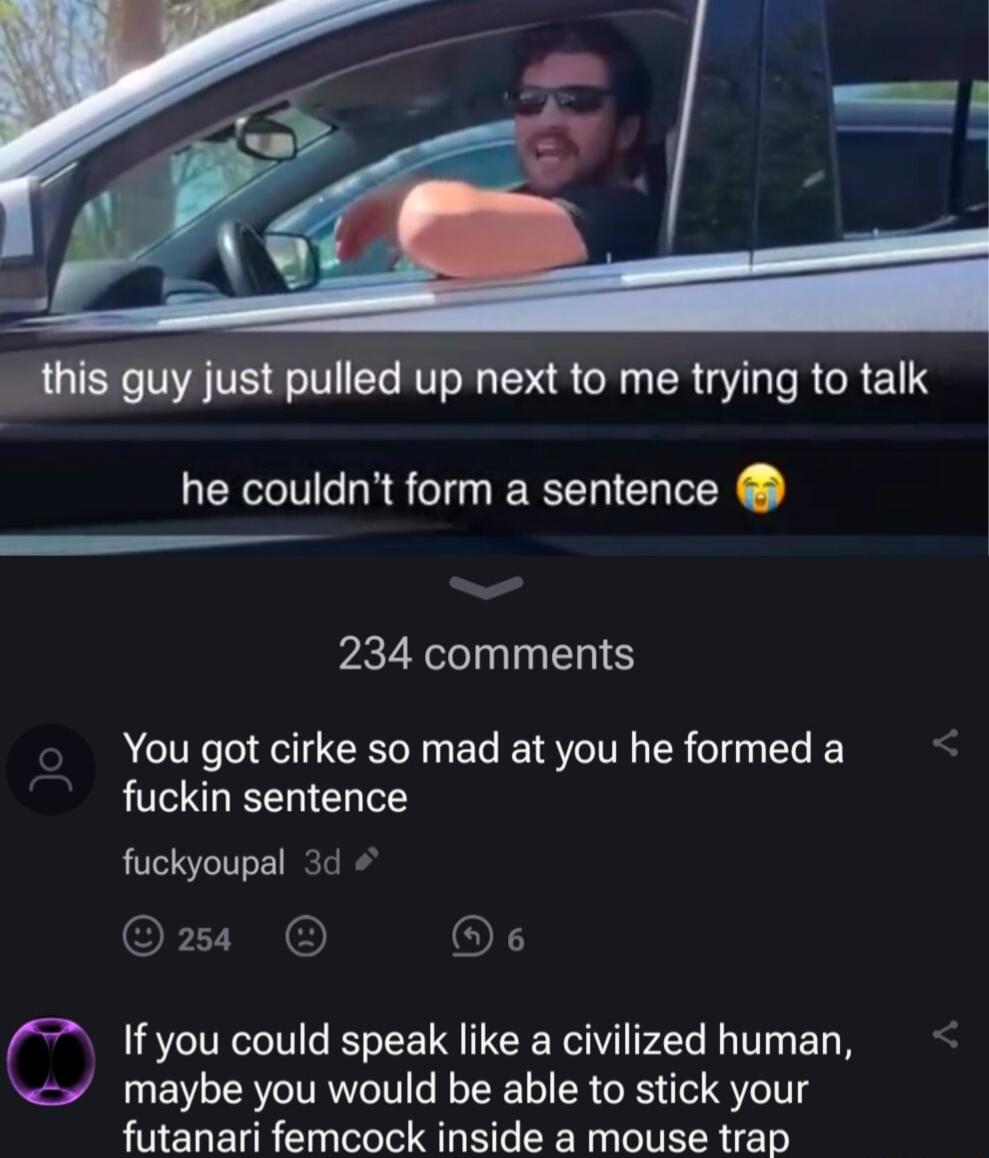Click the sad face downvote icon
Image resolution: width=989 pixels, height=1158 pixels.
tap(306, 937)
